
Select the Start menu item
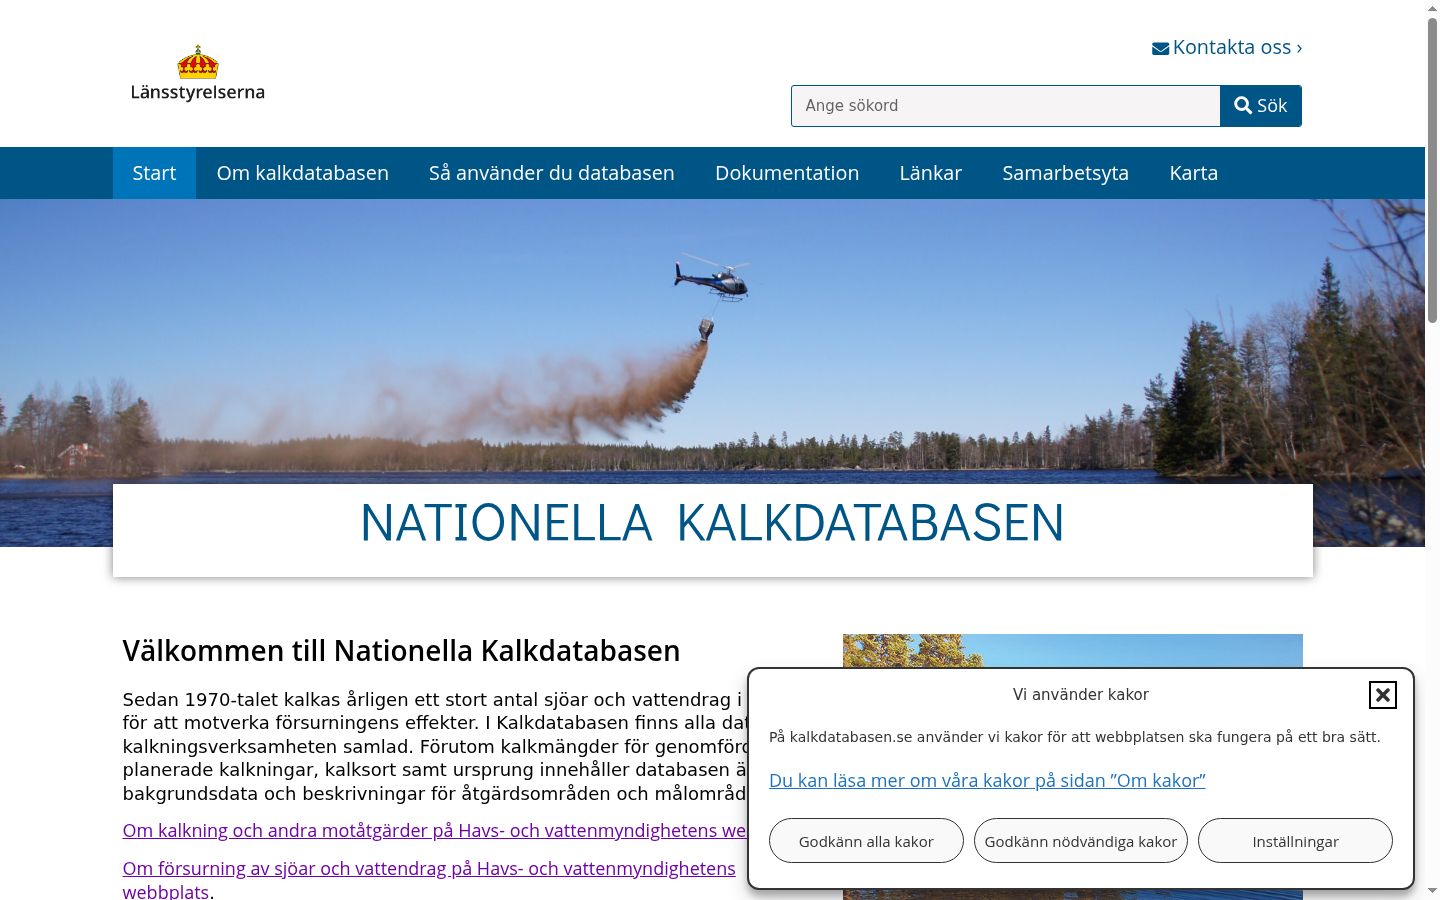tap(154, 173)
